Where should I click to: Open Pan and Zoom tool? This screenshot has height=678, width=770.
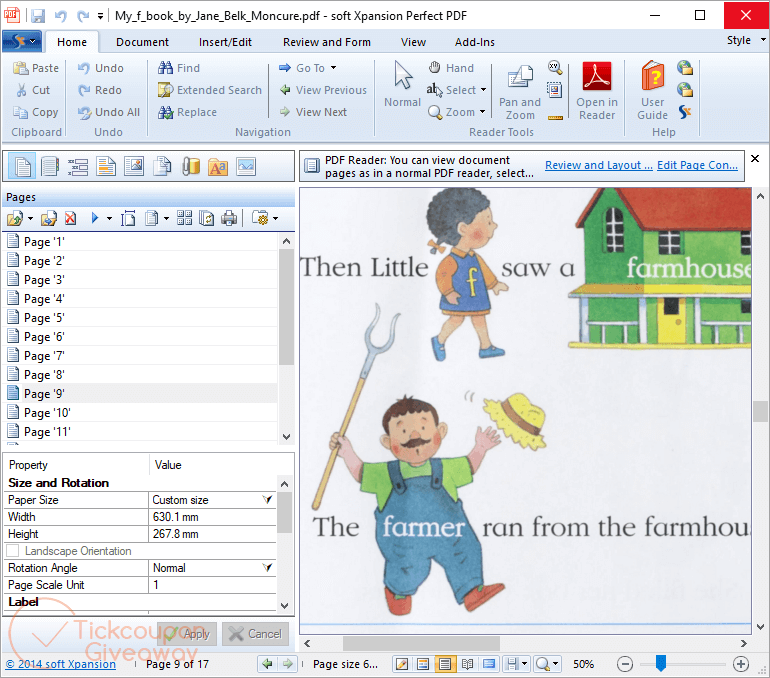click(520, 92)
